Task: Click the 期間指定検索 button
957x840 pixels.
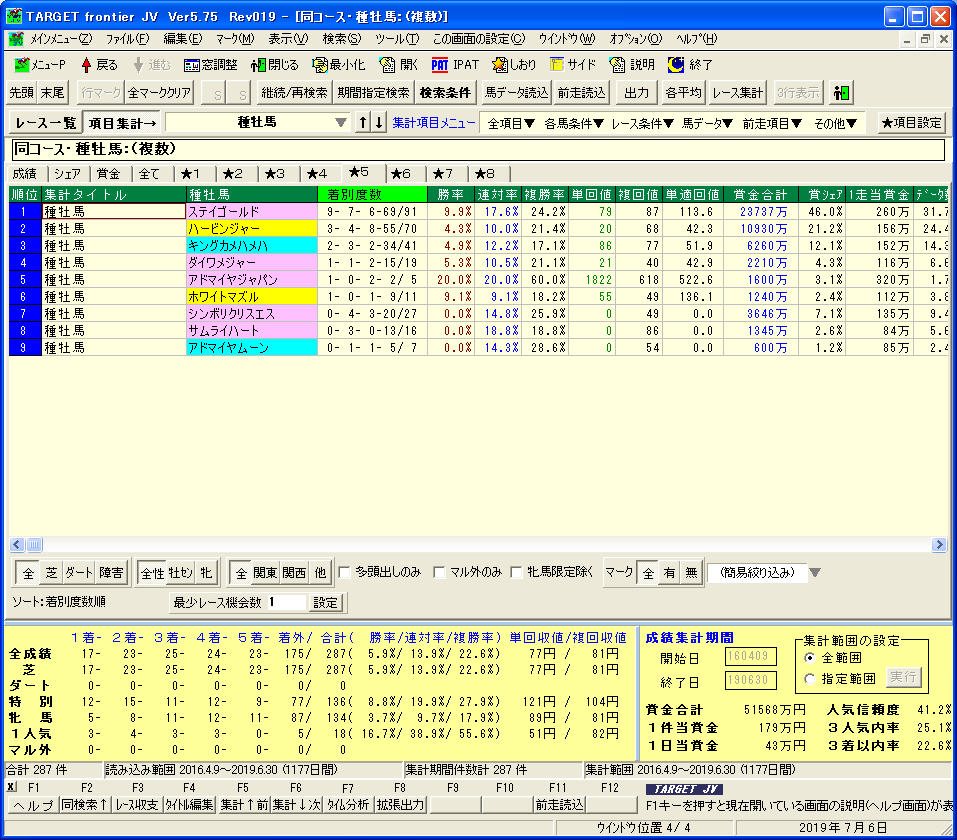Action: tap(374, 93)
